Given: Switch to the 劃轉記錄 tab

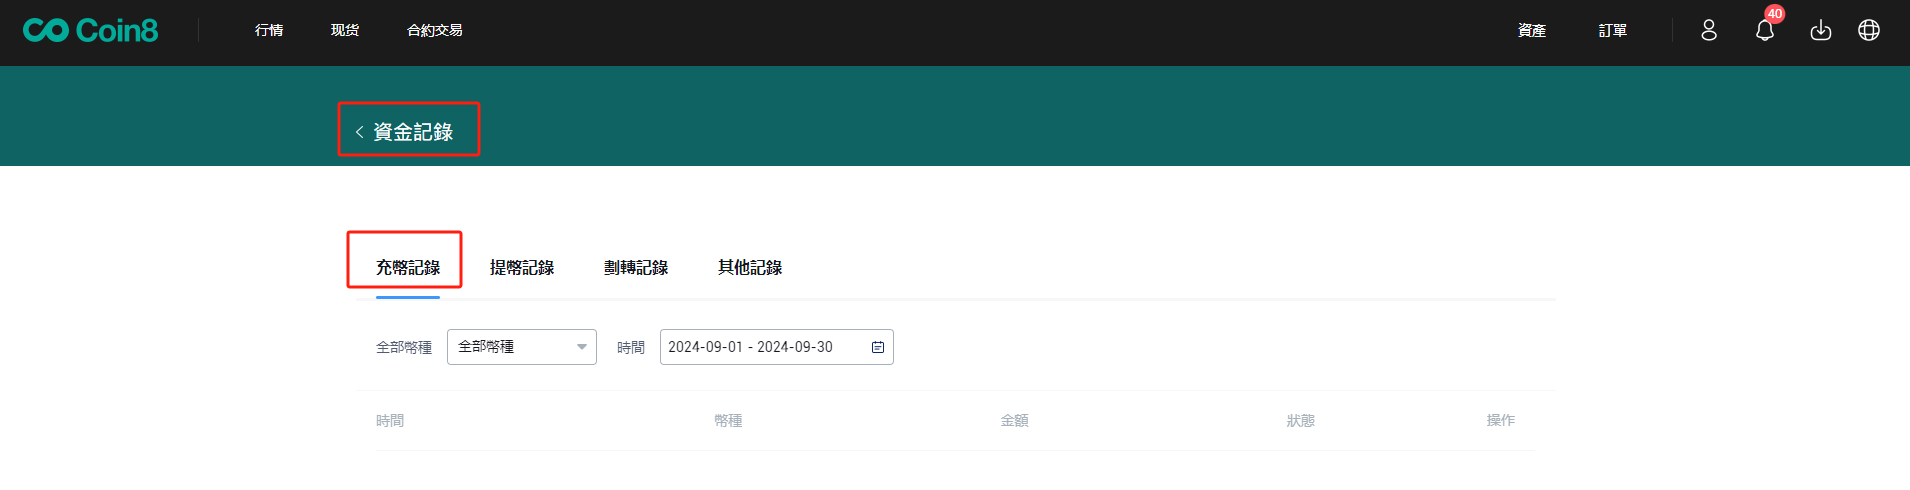Looking at the screenshot, I should coord(636,268).
